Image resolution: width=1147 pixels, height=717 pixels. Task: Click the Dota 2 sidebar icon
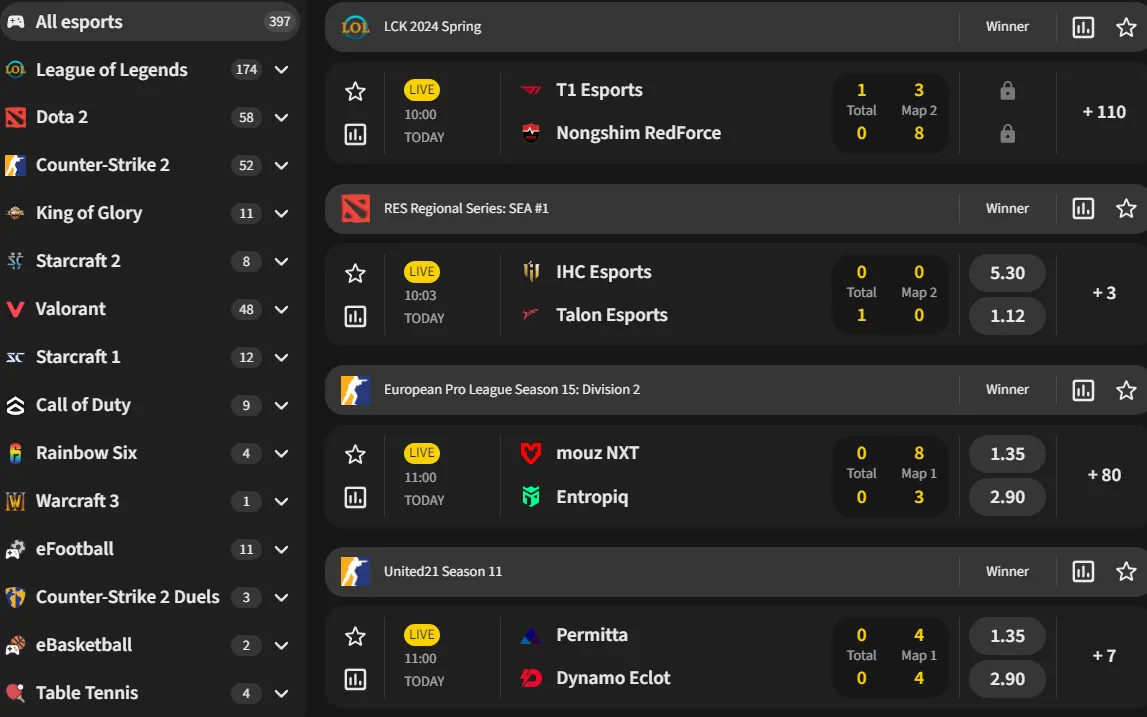14,117
